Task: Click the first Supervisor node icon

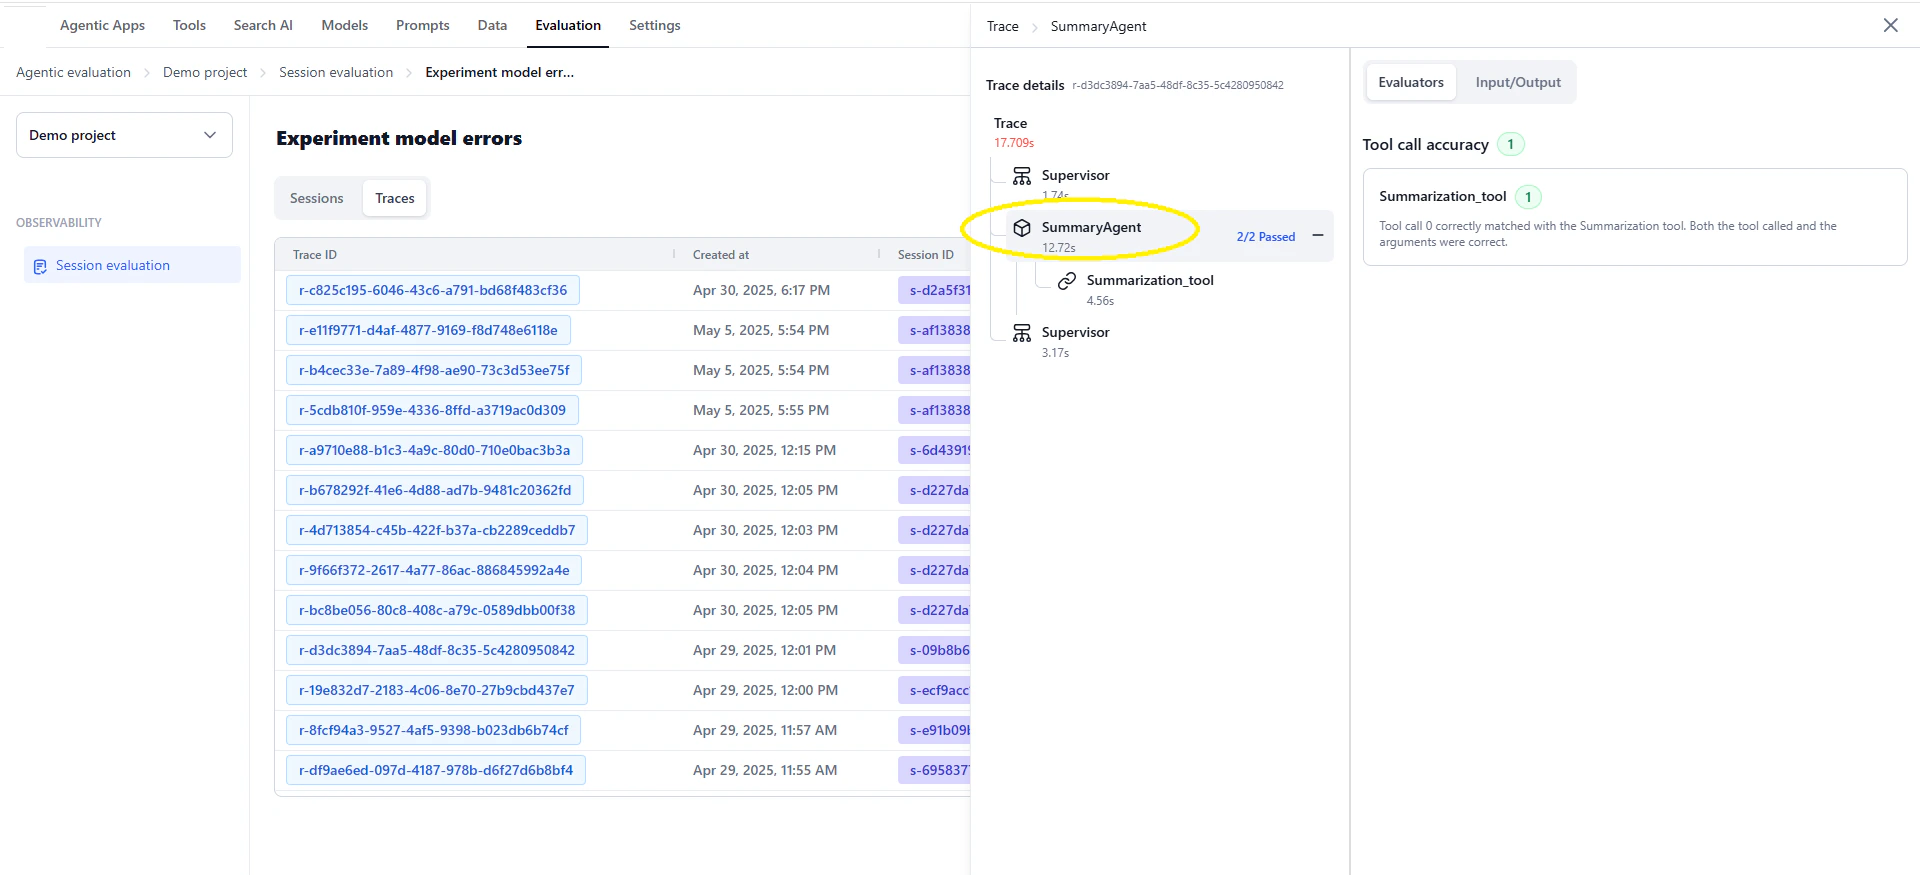Action: [x=1022, y=176]
